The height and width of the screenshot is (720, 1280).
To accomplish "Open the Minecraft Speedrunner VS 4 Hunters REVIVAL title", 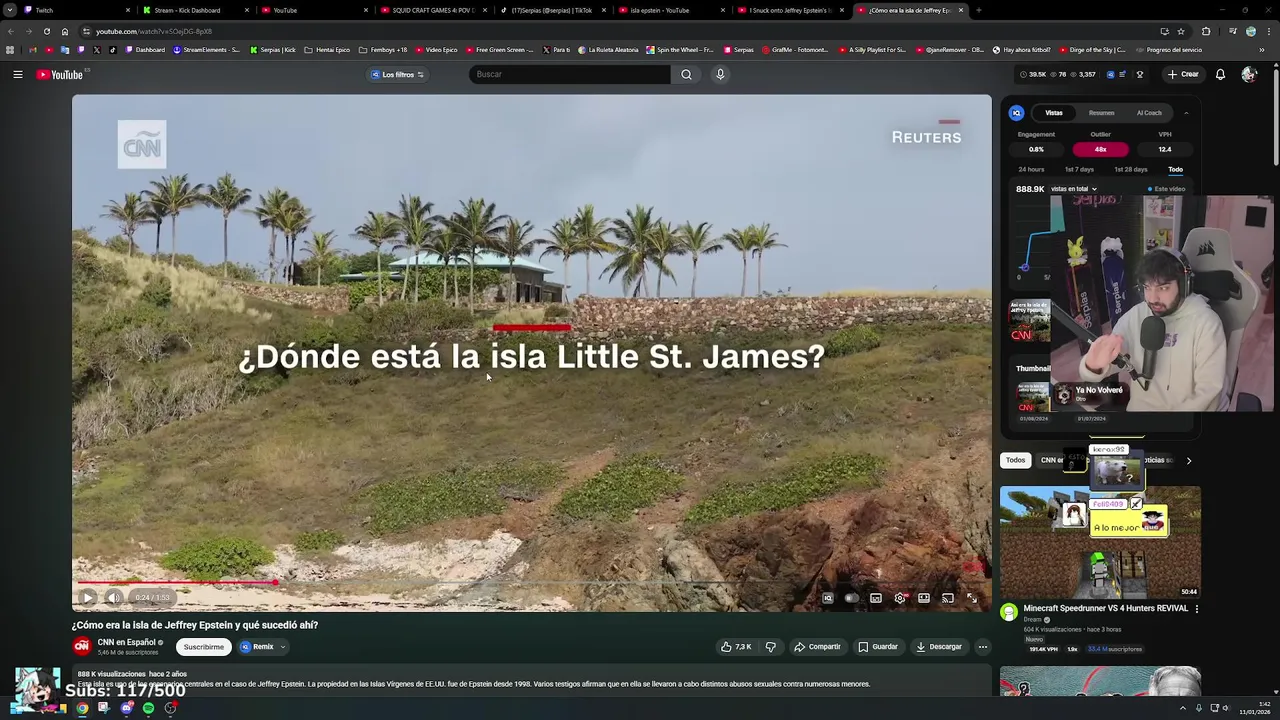I will (1105, 608).
